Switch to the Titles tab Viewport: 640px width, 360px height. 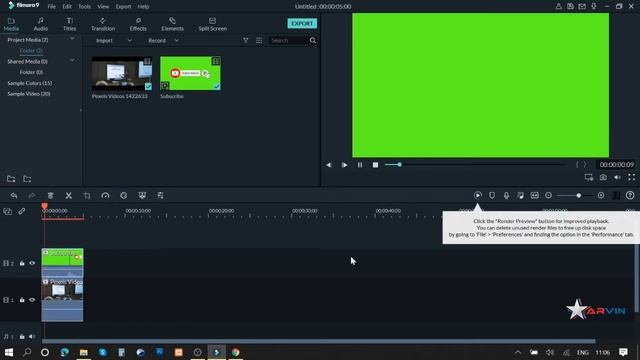click(69, 24)
